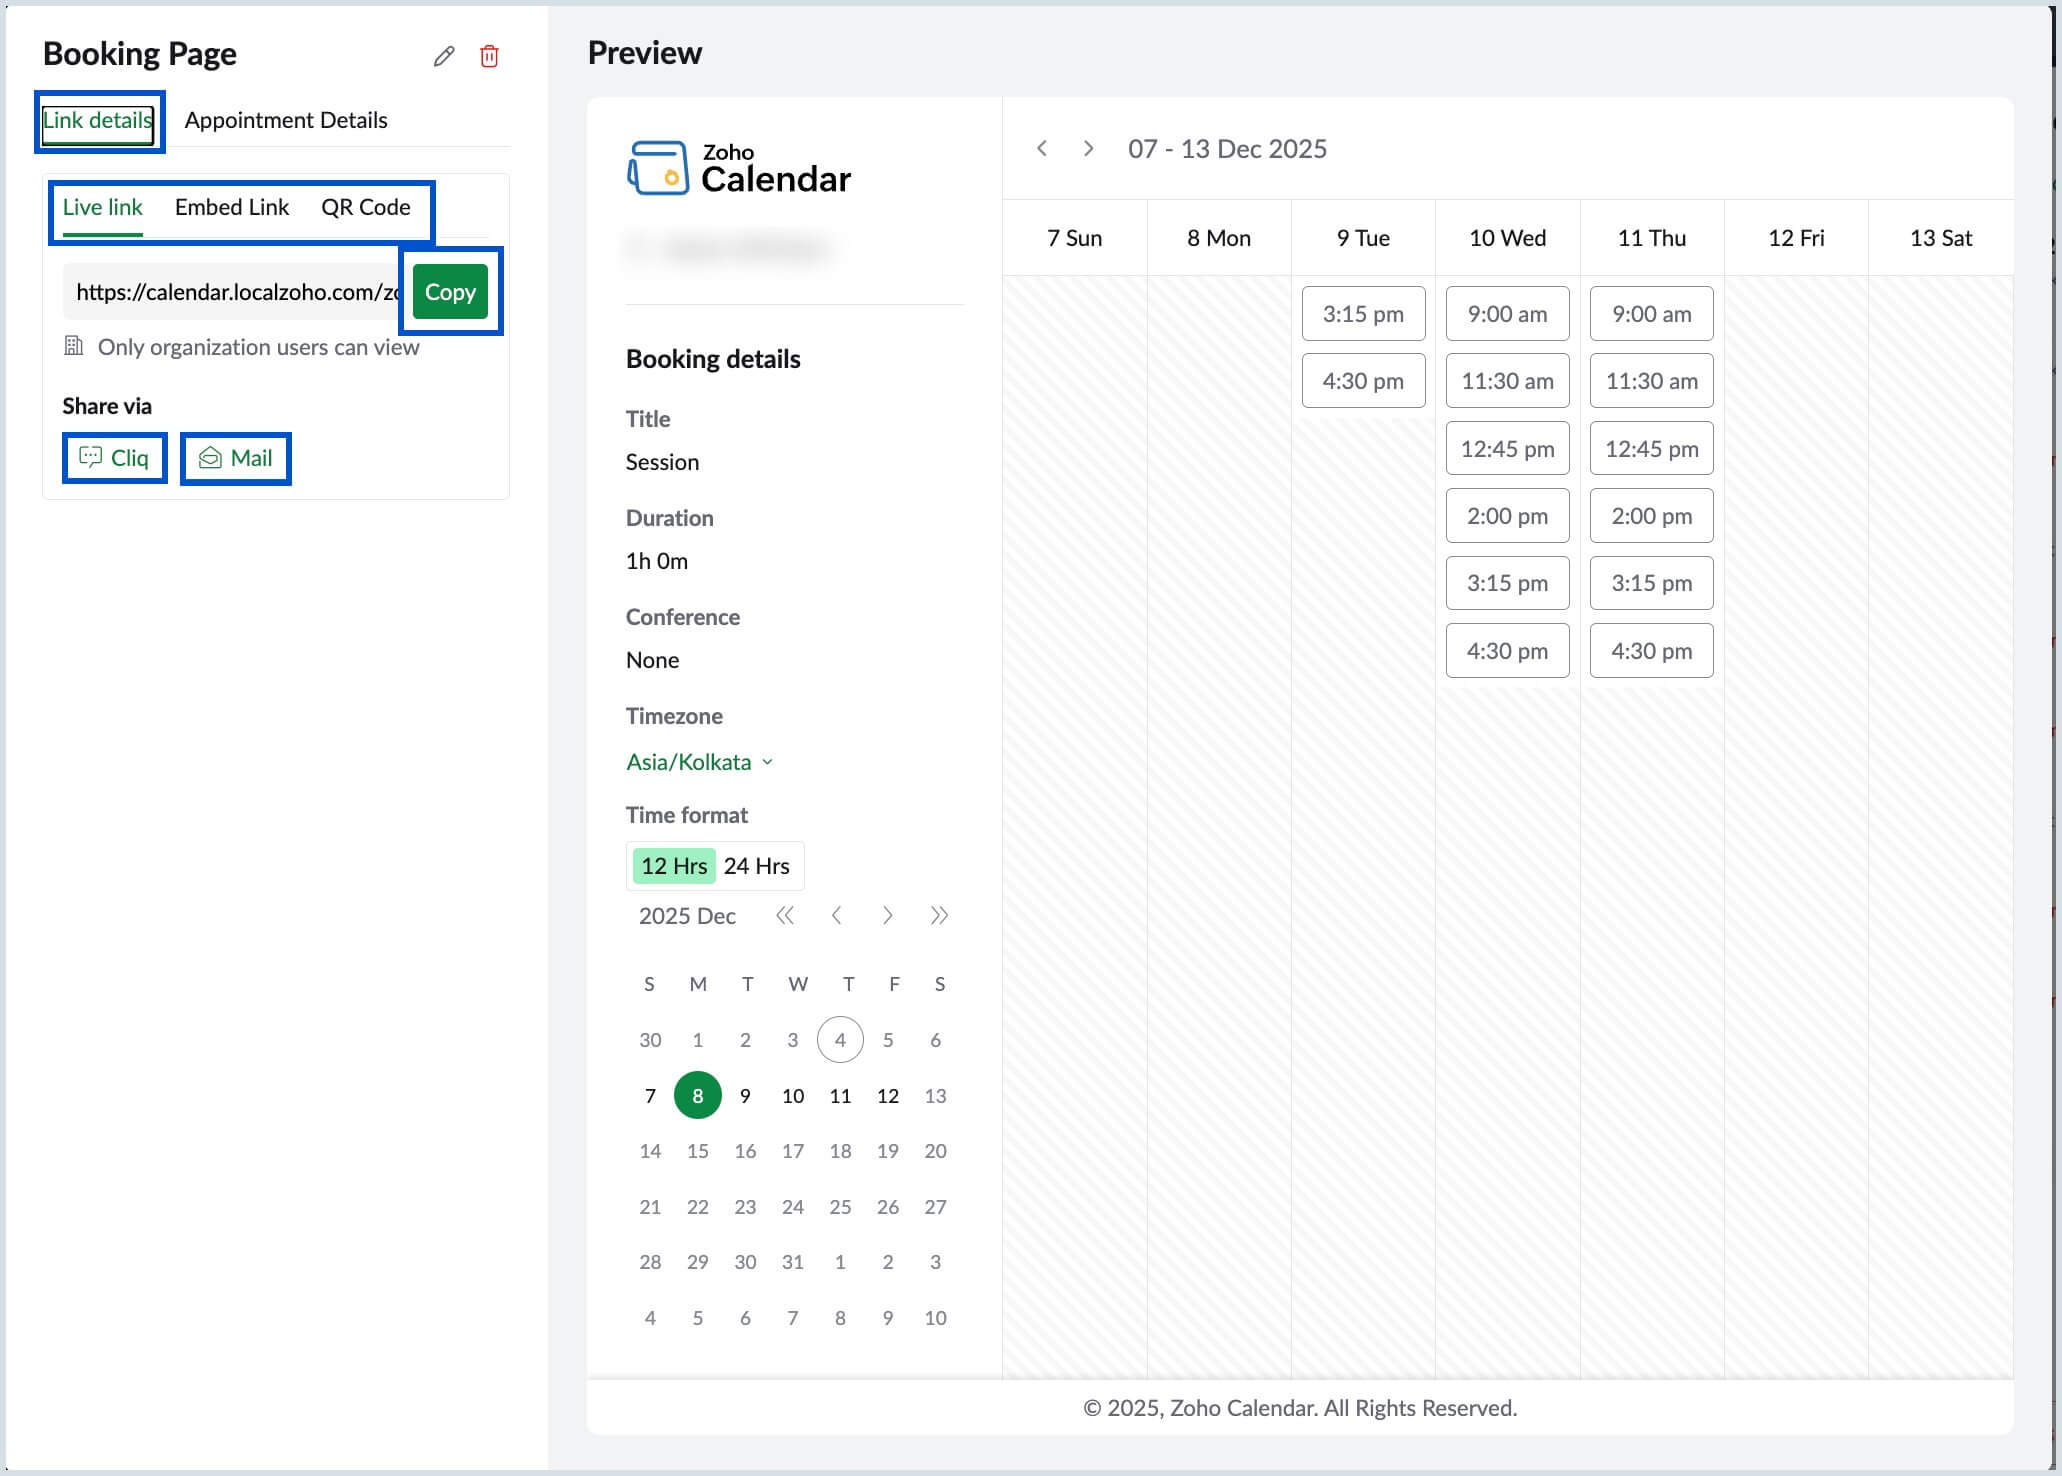This screenshot has width=2062, height=1476.
Task: Click the 11 Thu column header
Action: [x=1652, y=238]
